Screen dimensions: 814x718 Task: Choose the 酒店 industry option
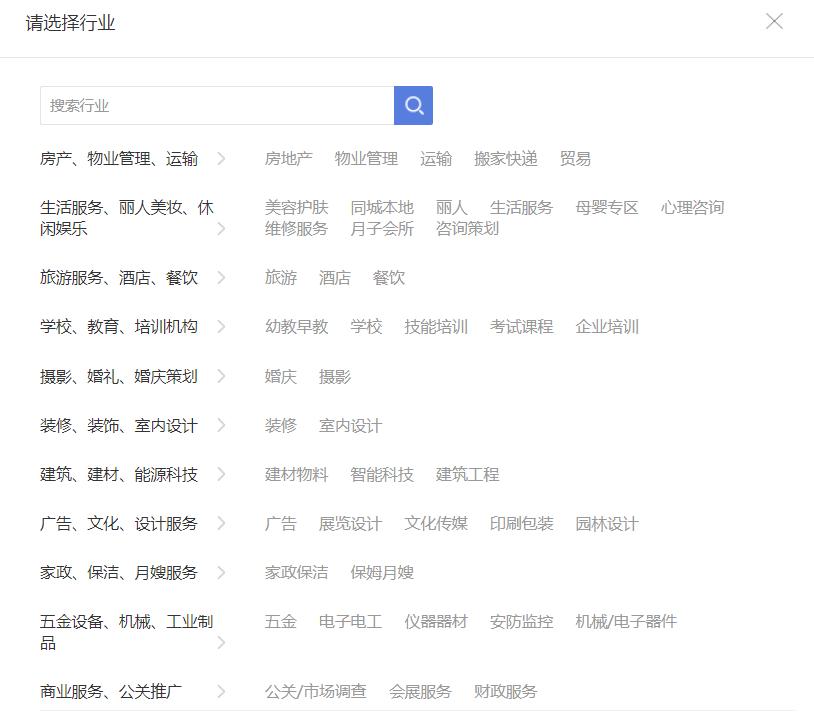334,278
